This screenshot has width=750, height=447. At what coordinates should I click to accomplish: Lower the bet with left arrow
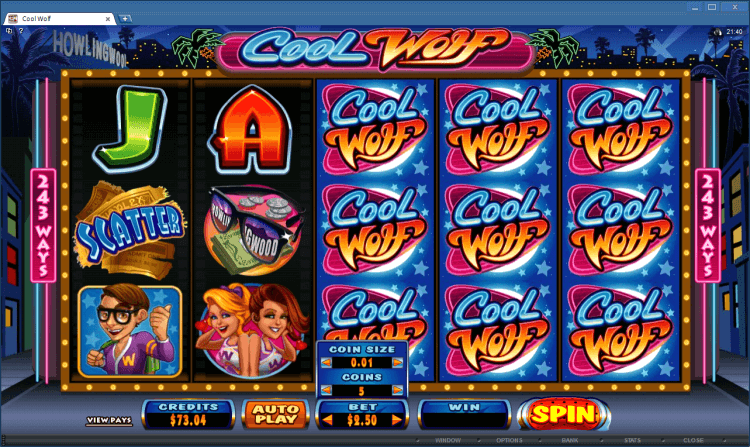point(328,420)
